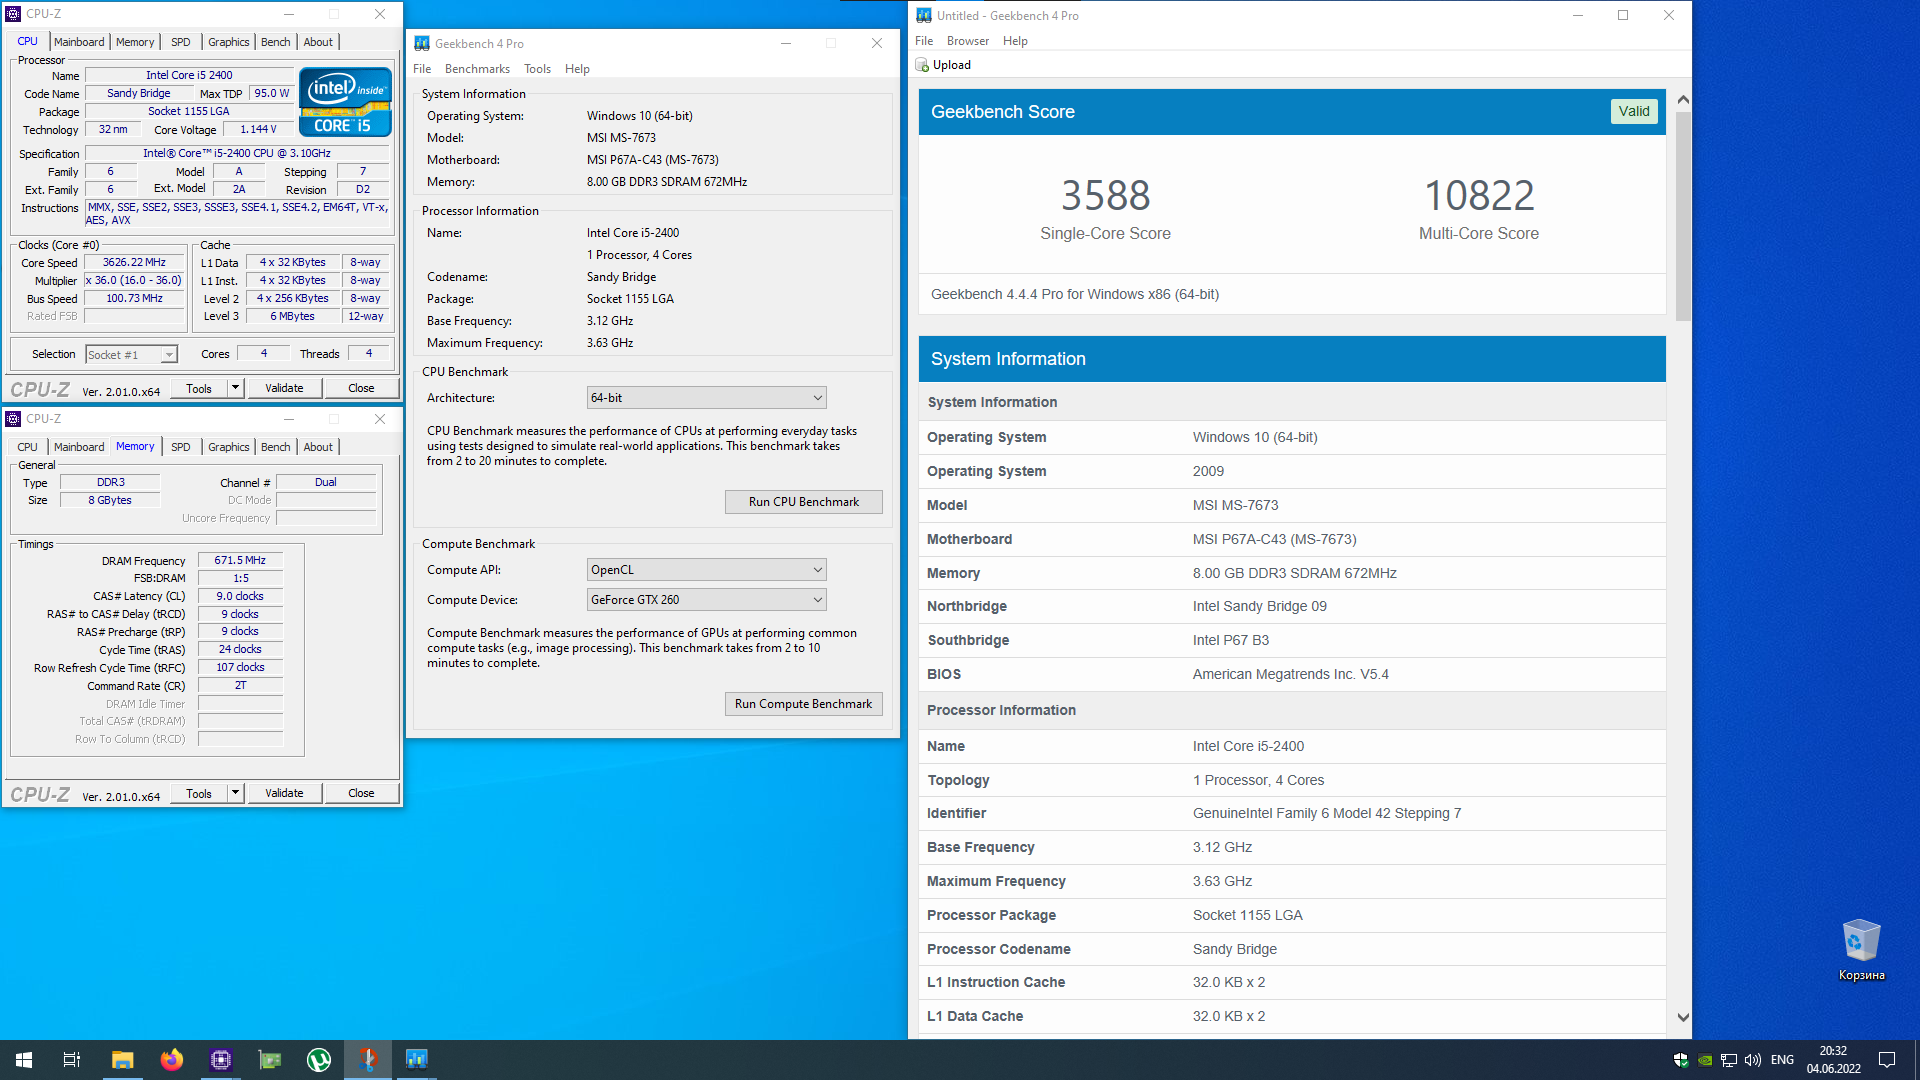Click the Tools button in the upper CPU-Z window
Viewport: 1920px width, 1080px height.
click(199, 388)
